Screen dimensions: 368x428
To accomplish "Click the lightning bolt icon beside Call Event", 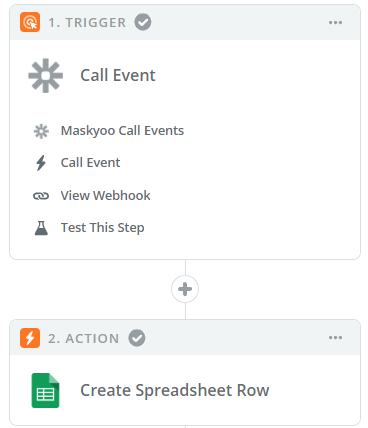I will (x=41, y=163).
